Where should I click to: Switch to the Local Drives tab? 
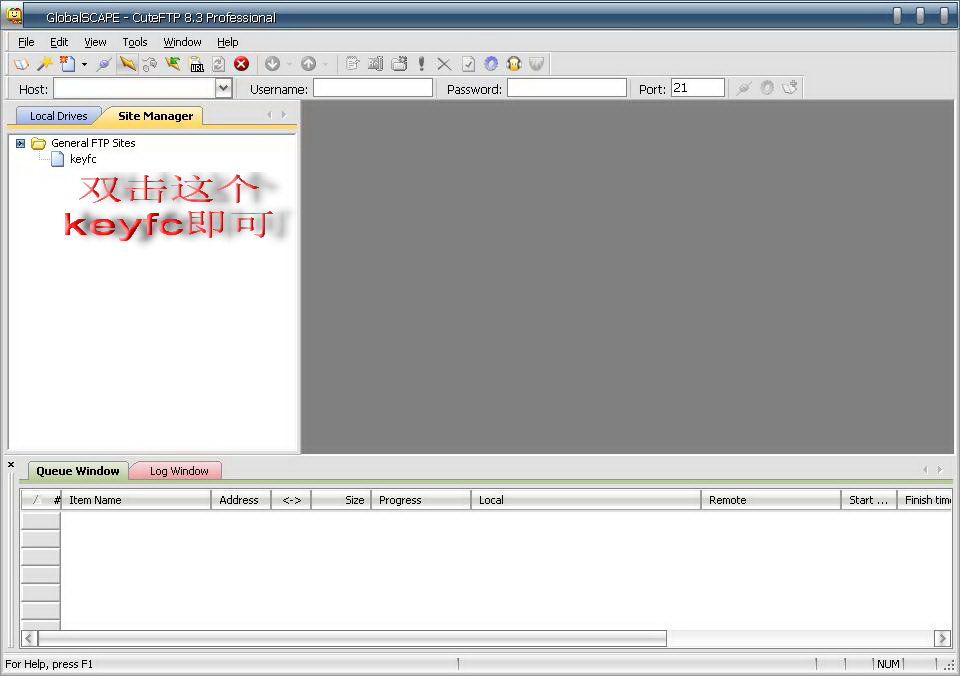coord(58,116)
